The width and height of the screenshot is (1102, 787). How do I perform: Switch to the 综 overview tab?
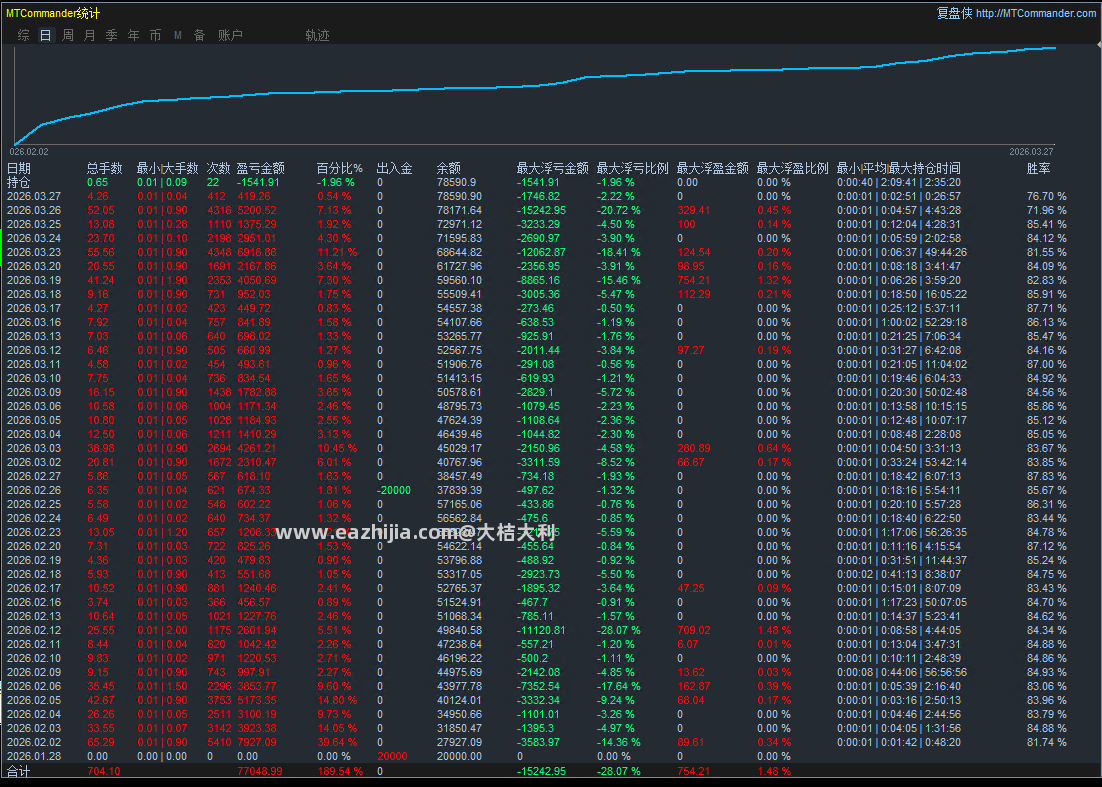24,35
